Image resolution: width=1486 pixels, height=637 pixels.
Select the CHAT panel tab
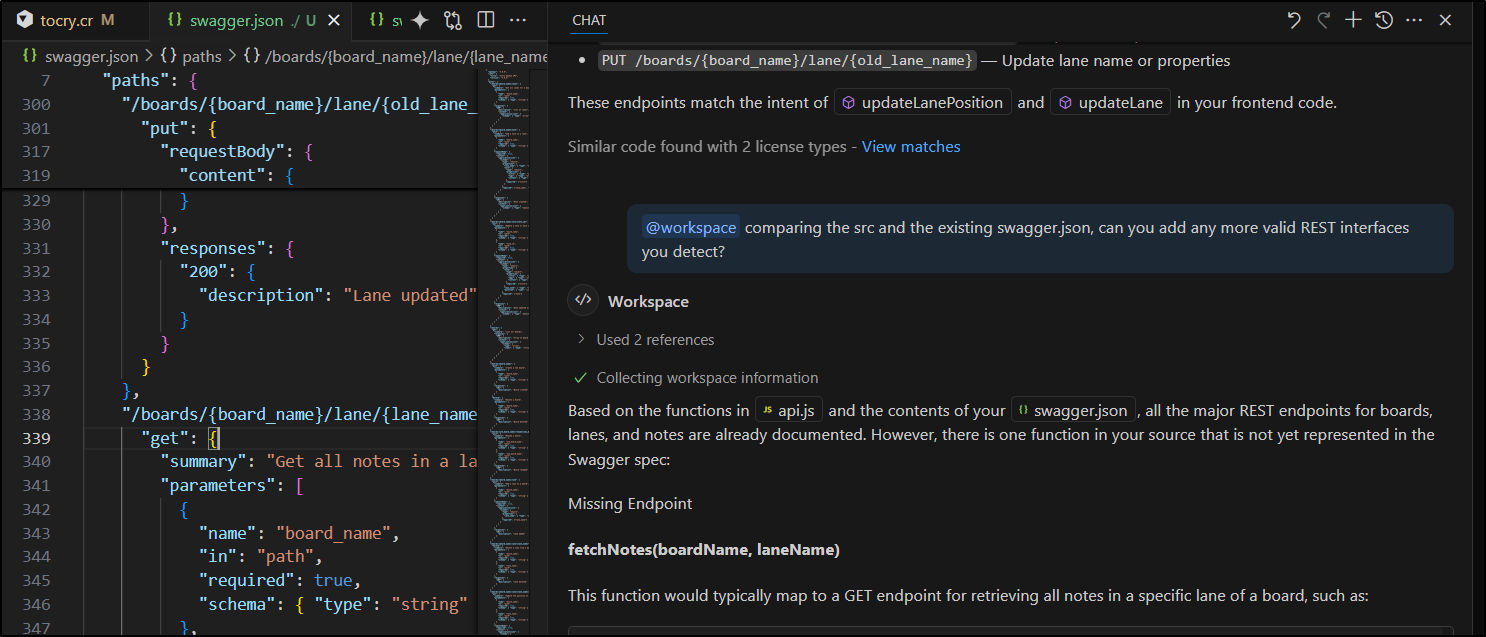(589, 20)
